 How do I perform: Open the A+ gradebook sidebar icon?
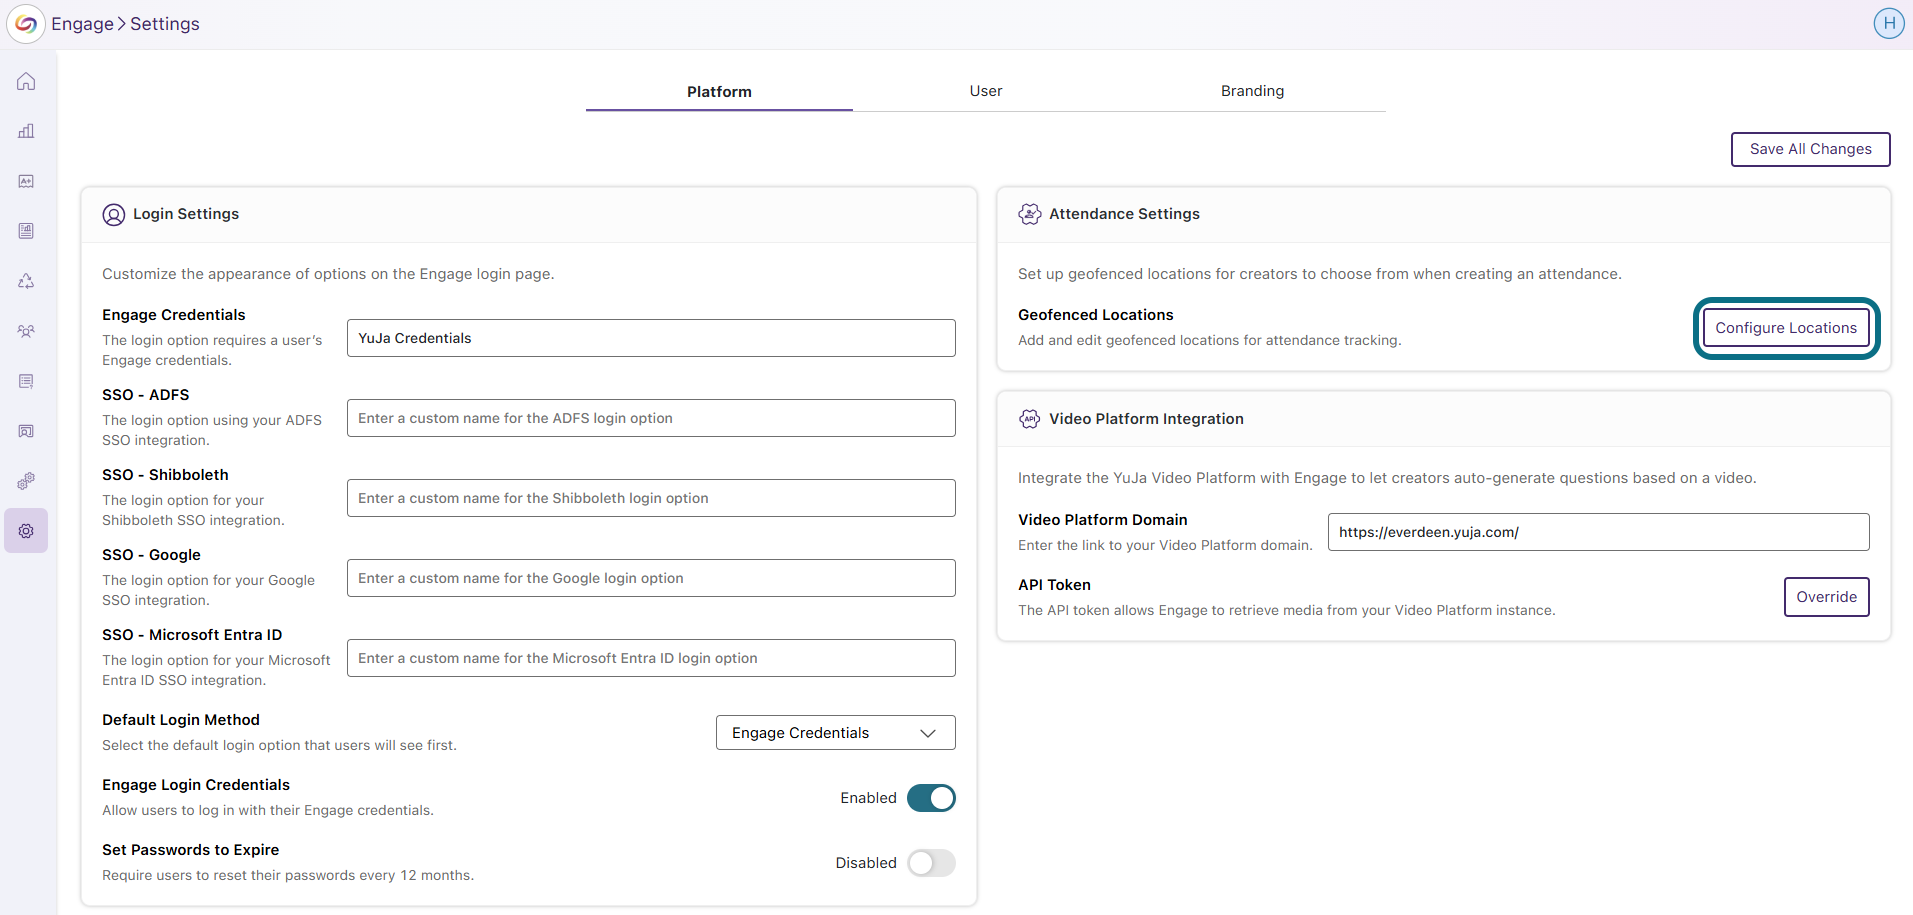(x=26, y=181)
